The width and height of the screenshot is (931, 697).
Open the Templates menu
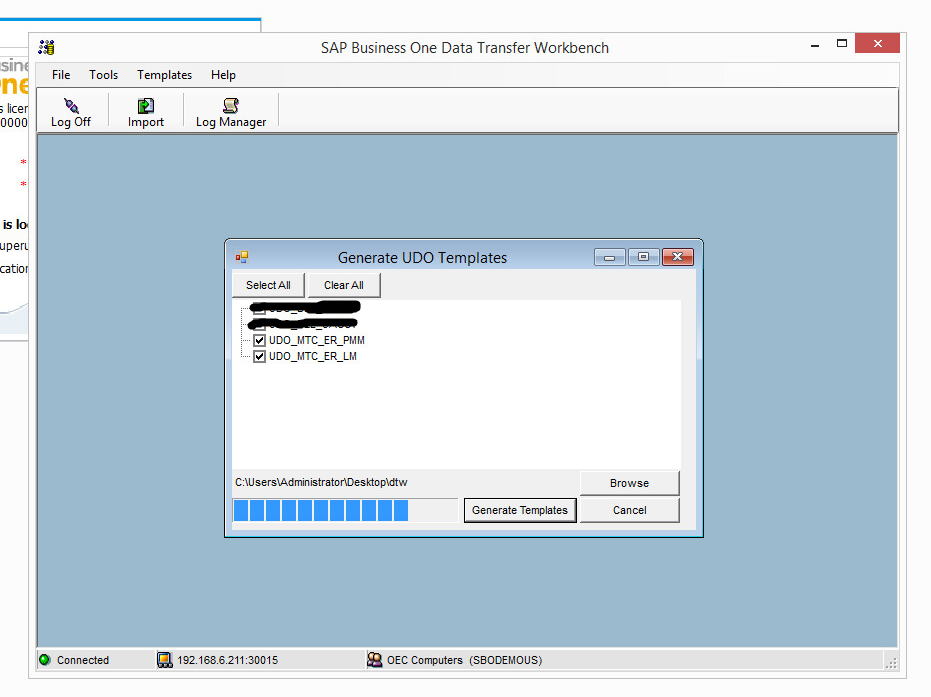[x=164, y=75]
